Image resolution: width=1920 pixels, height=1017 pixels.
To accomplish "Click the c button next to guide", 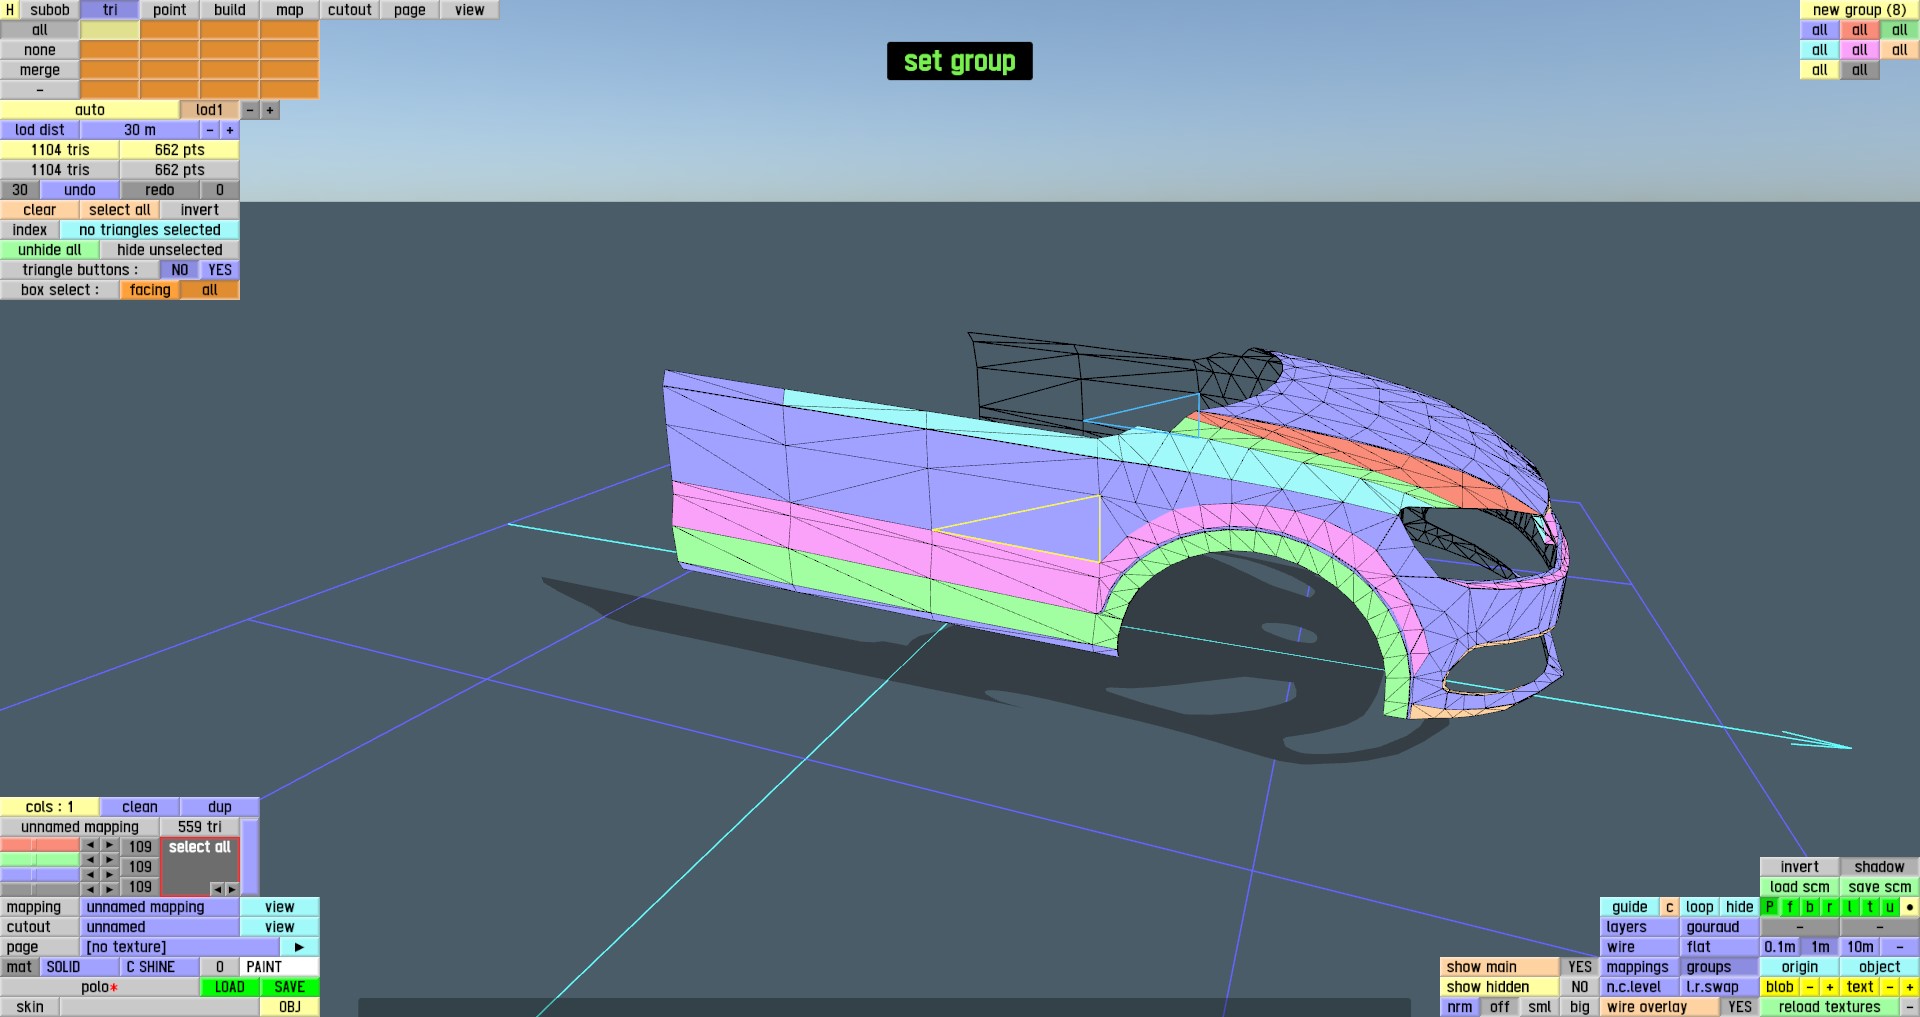I will coord(1669,907).
